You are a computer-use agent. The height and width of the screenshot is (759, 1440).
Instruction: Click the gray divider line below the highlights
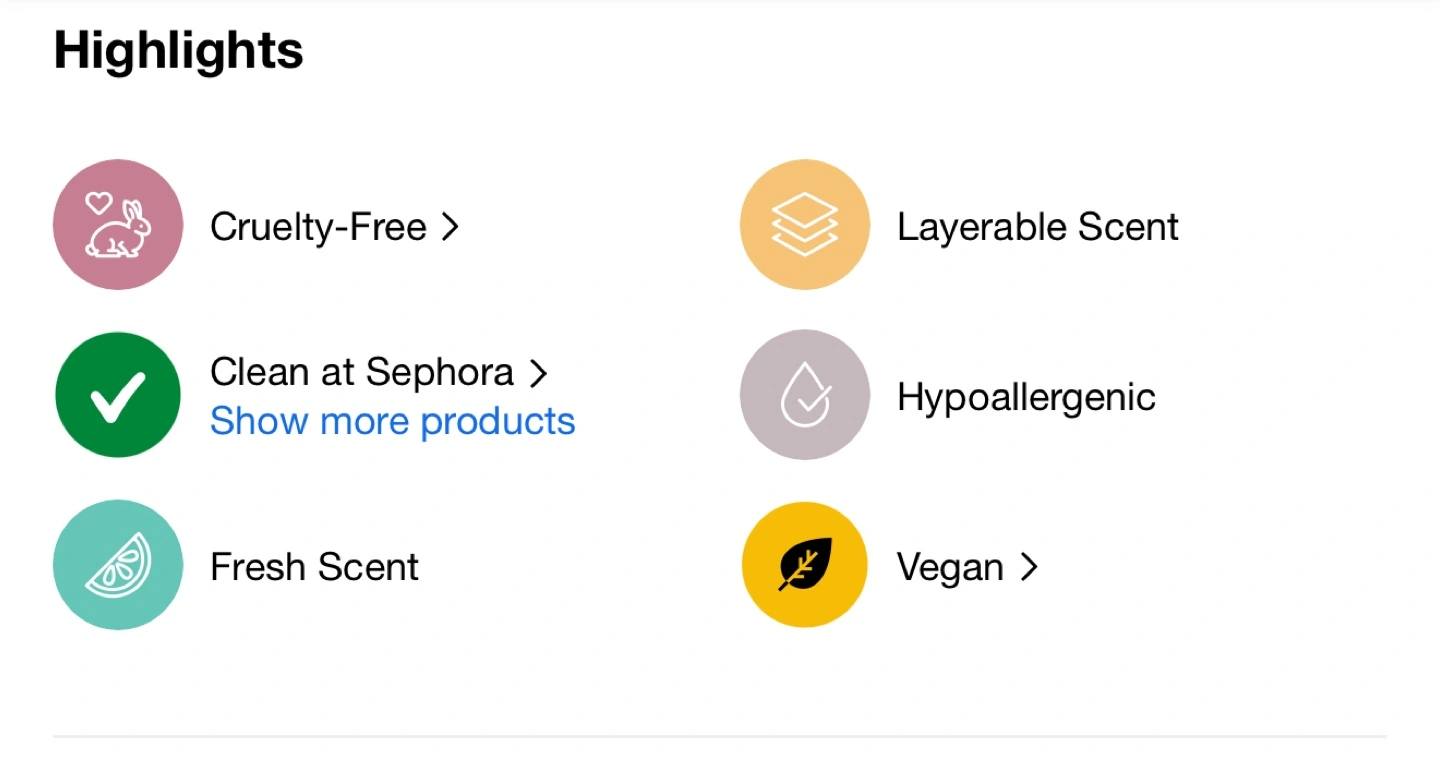[720, 737]
